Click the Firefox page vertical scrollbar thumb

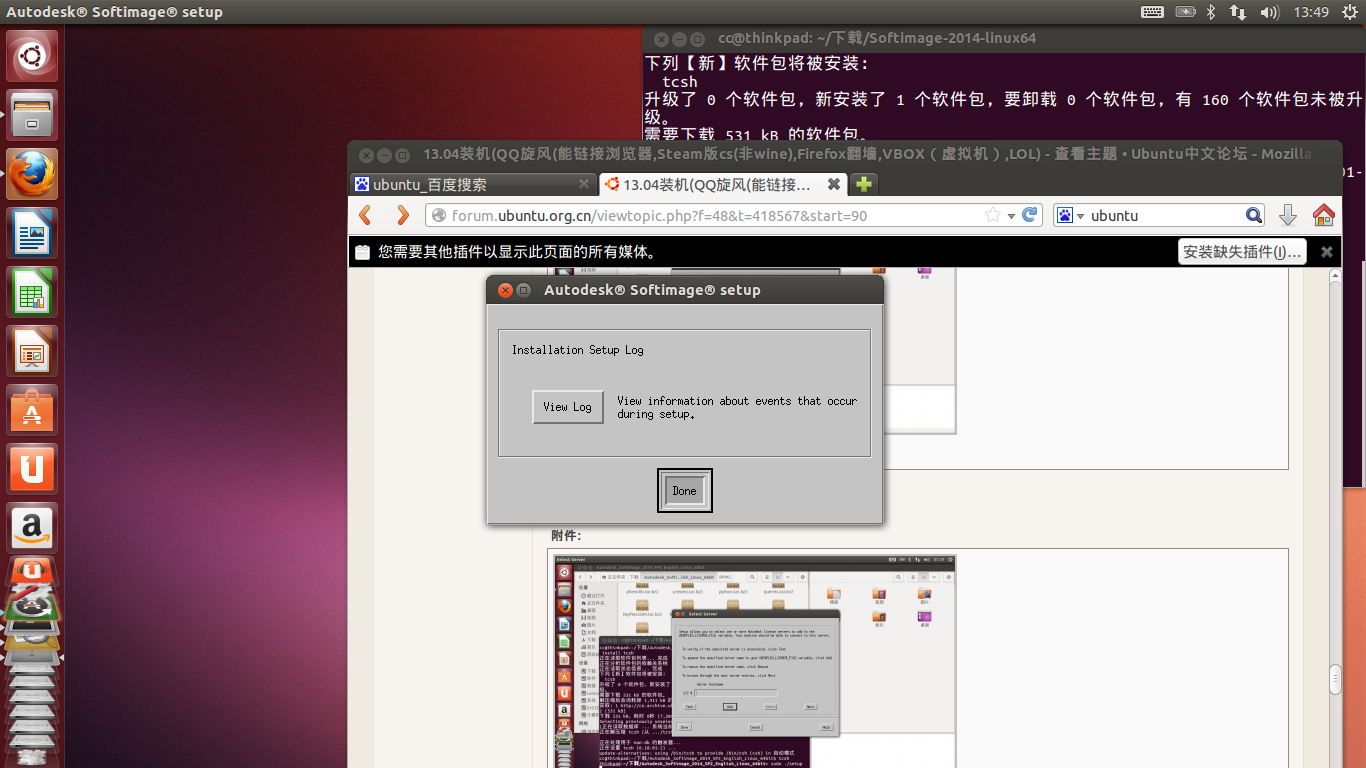coord(1335,680)
